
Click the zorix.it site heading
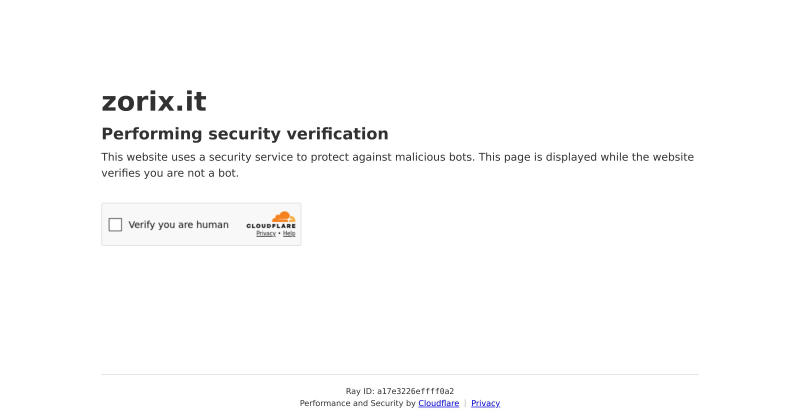click(154, 101)
